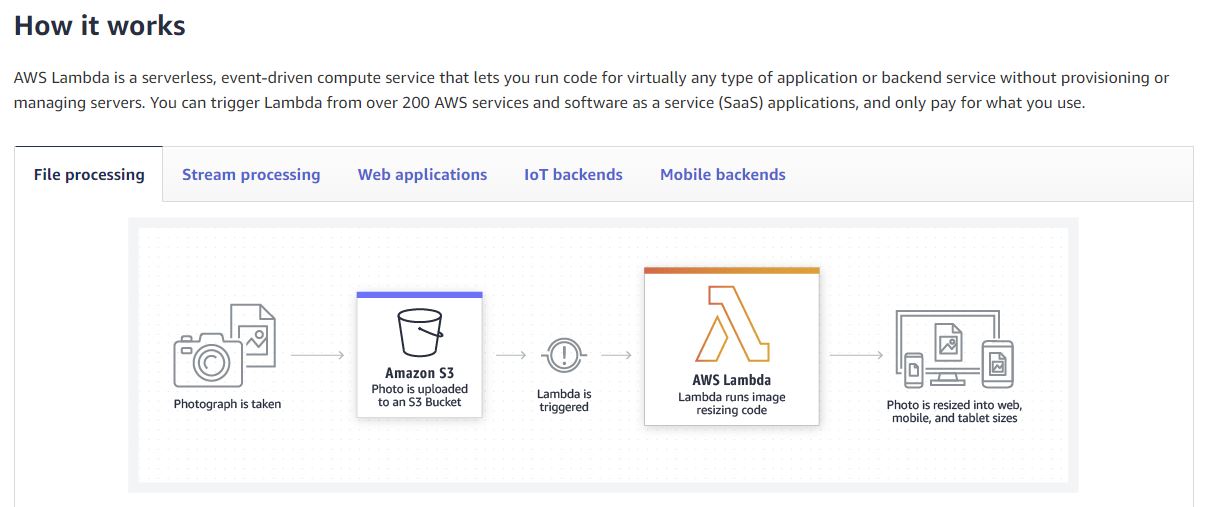Click the "Lambda is triggered" caption
This screenshot has height=507, width=1206.
pyautogui.click(x=564, y=401)
